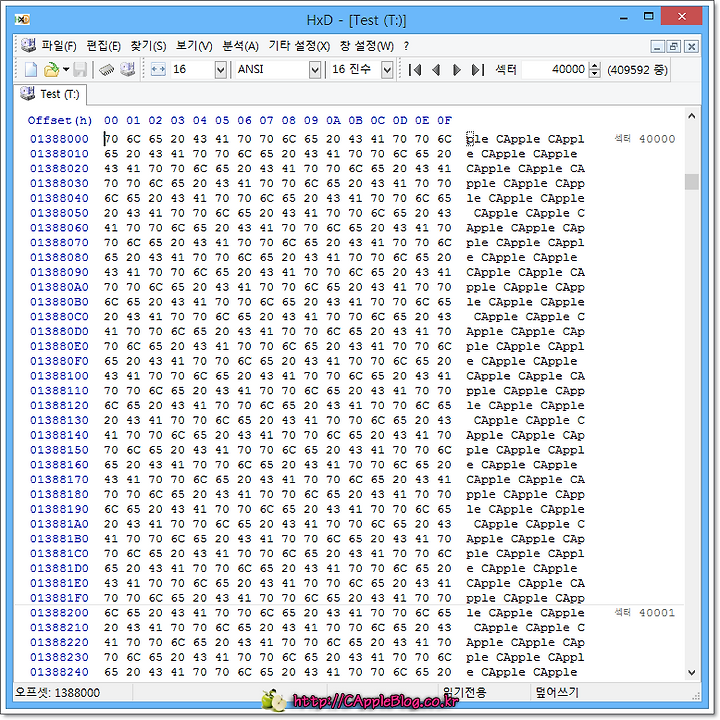Minimize the inner document window
Screen dimensions: 720x720
coord(657,46)
